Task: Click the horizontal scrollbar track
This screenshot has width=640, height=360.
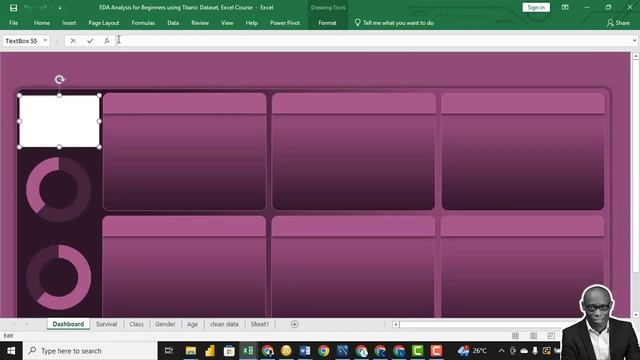Action: (x=482, y=324)
